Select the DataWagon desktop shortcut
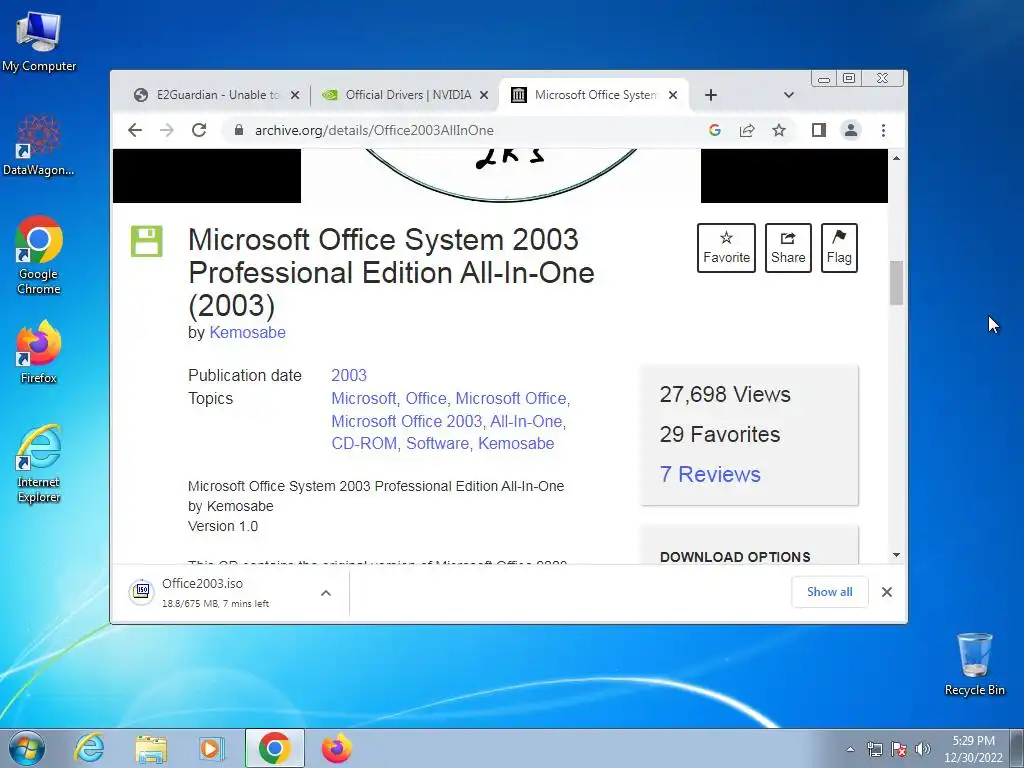This screenshot has width=1024, height=768. 39,146
